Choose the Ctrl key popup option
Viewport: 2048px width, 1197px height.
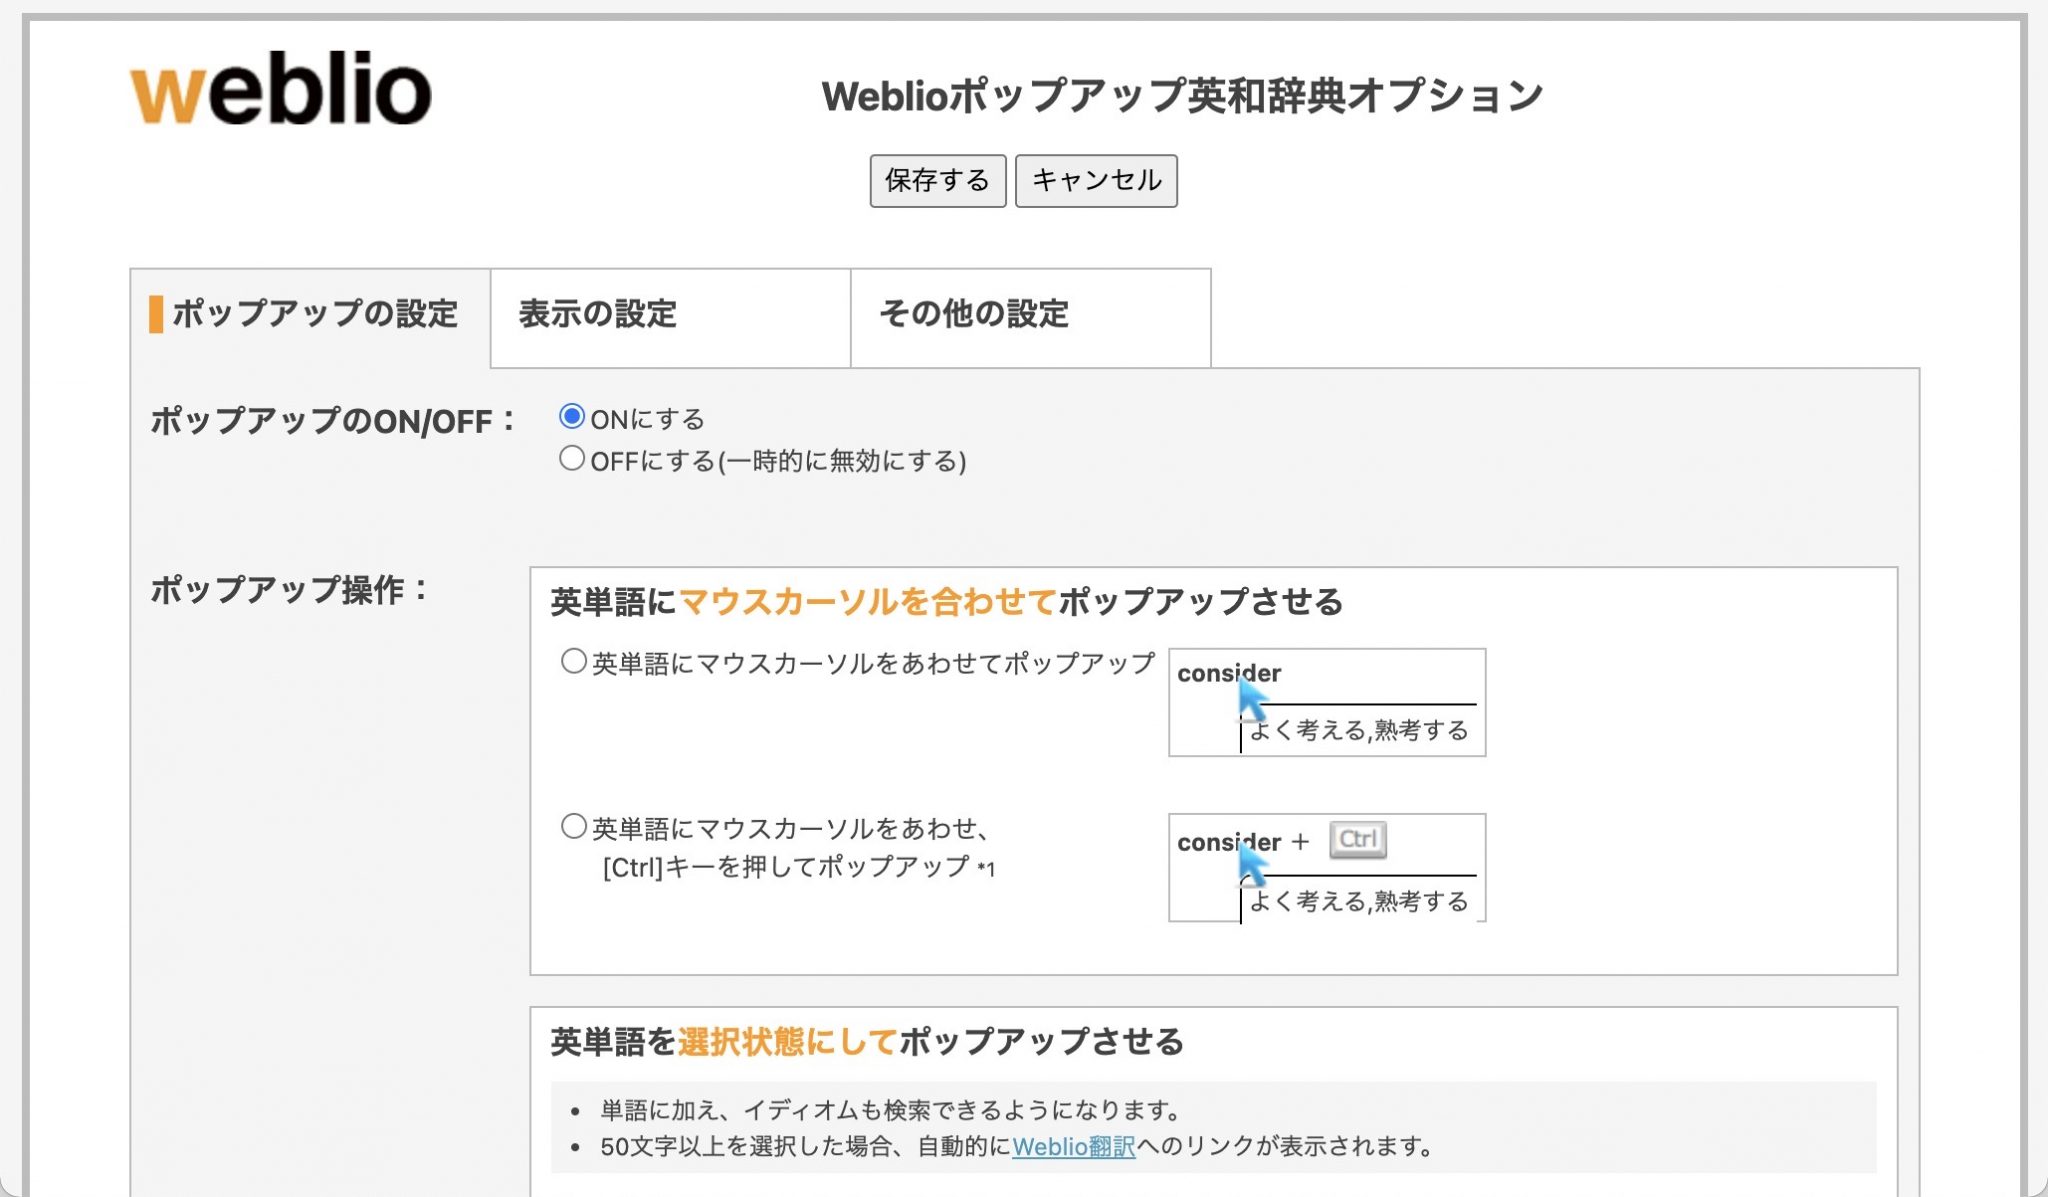tap(572, 827)
